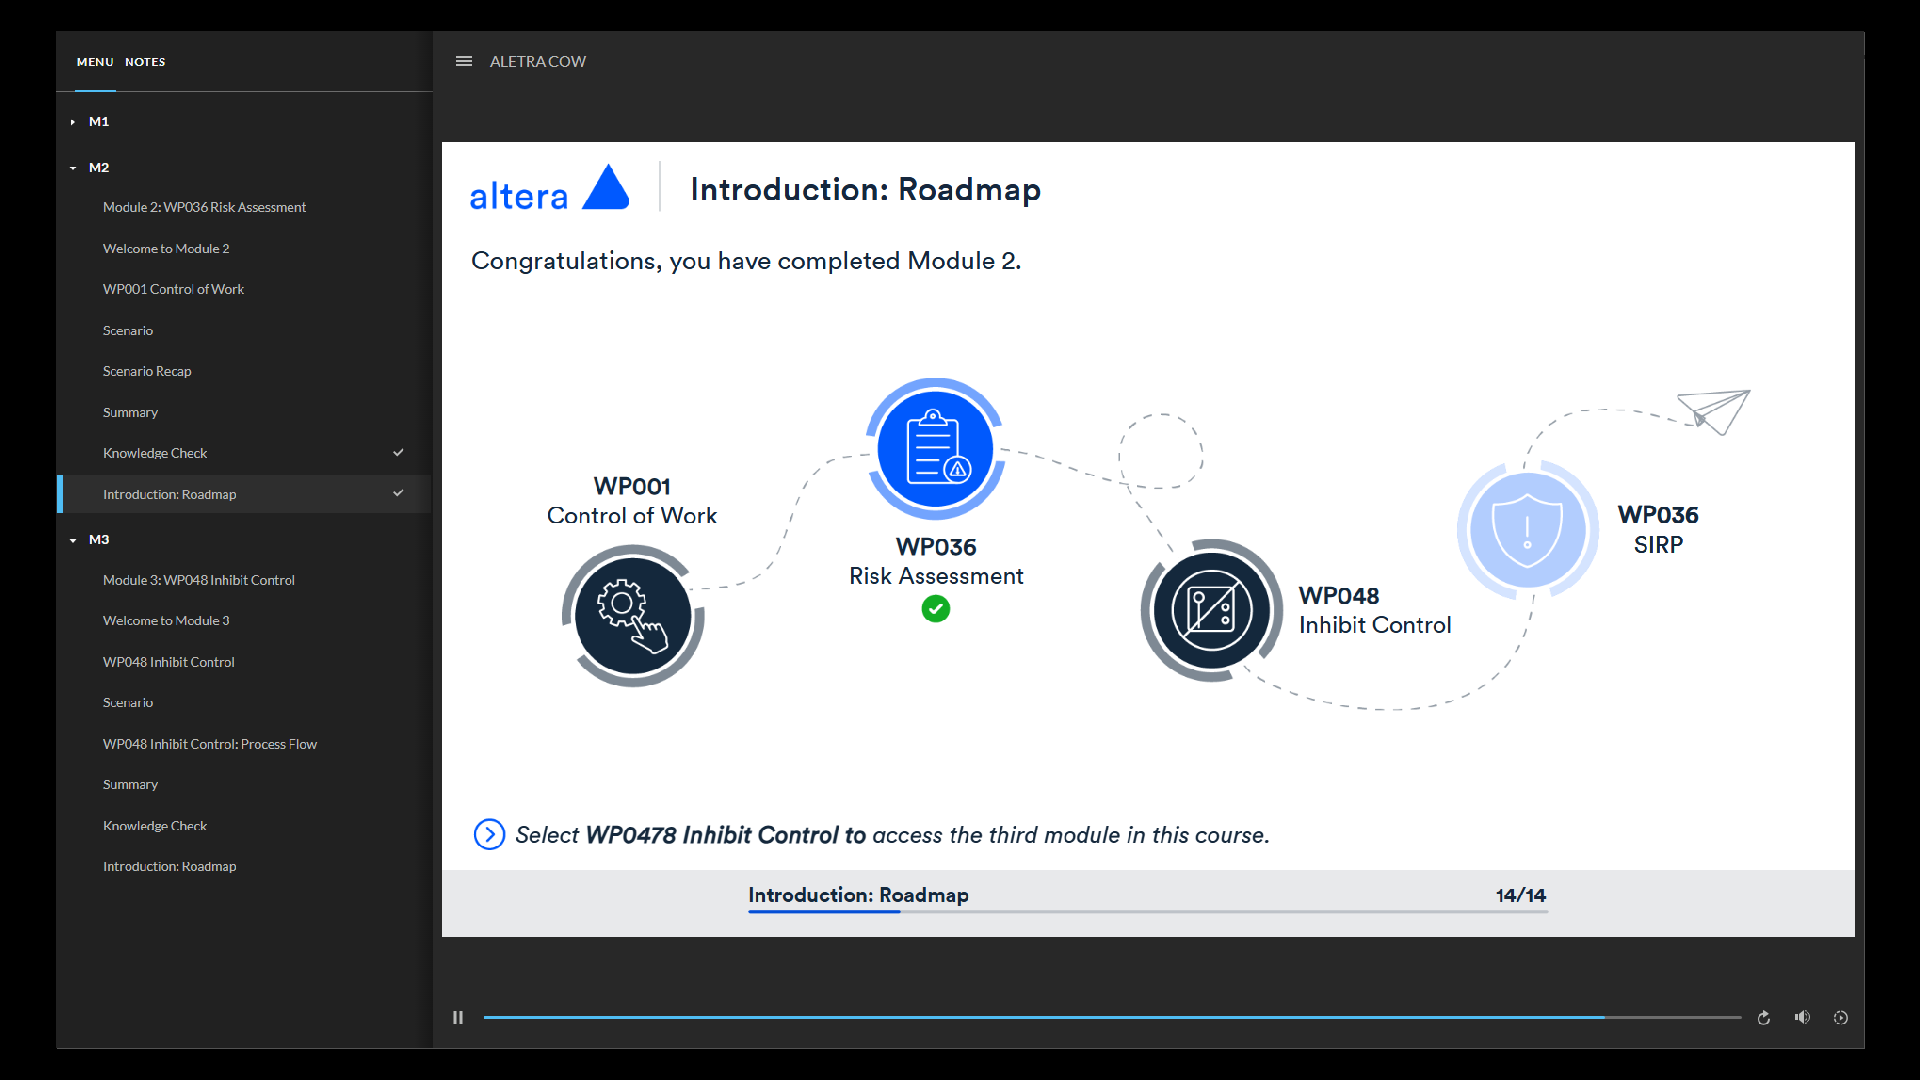The height and width of the screenshot is (1080, 1920).
Task: Pause the slide playback
Action: click(x=458, y=1017)
